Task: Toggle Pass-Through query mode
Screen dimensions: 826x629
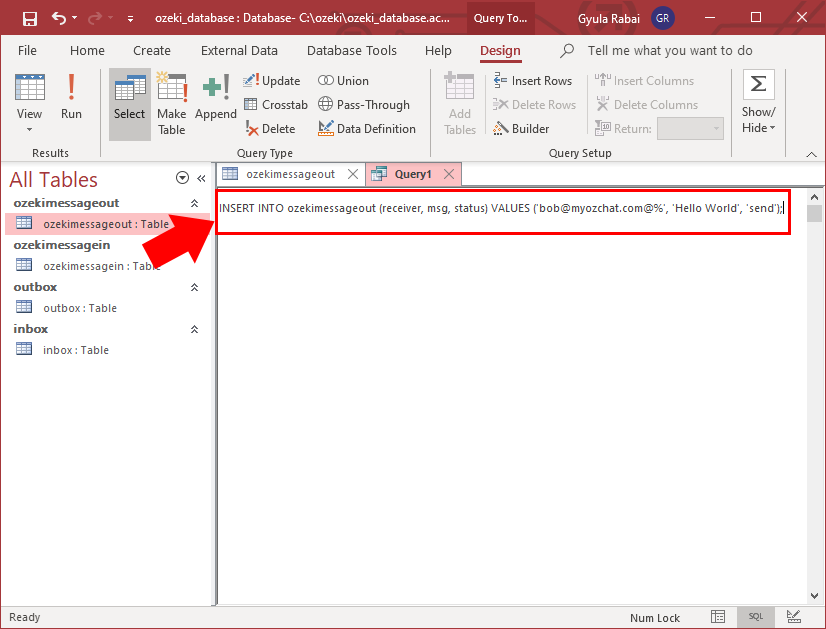Action: pyautogui.click(x=367, y=104)
